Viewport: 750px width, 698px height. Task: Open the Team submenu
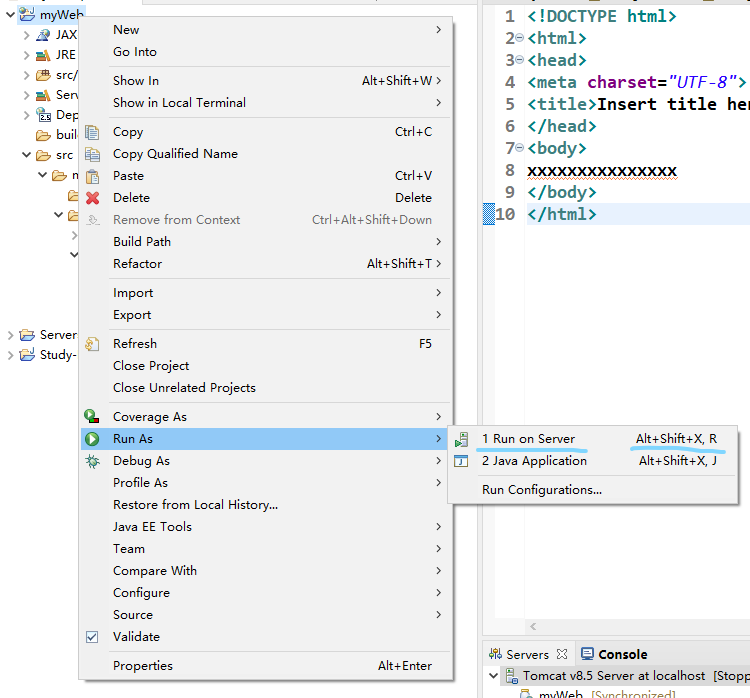click(x=266, y=549)
